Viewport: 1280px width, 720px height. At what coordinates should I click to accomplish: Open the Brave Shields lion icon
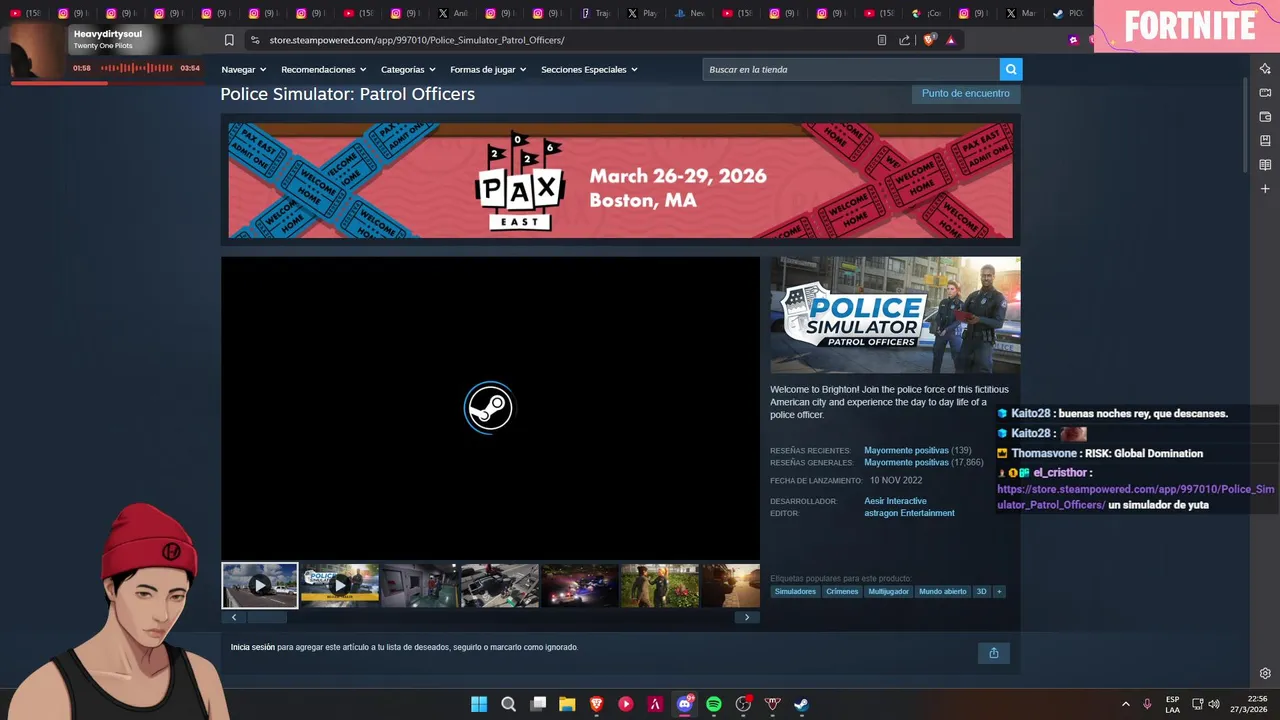click(x=929, y=40)
